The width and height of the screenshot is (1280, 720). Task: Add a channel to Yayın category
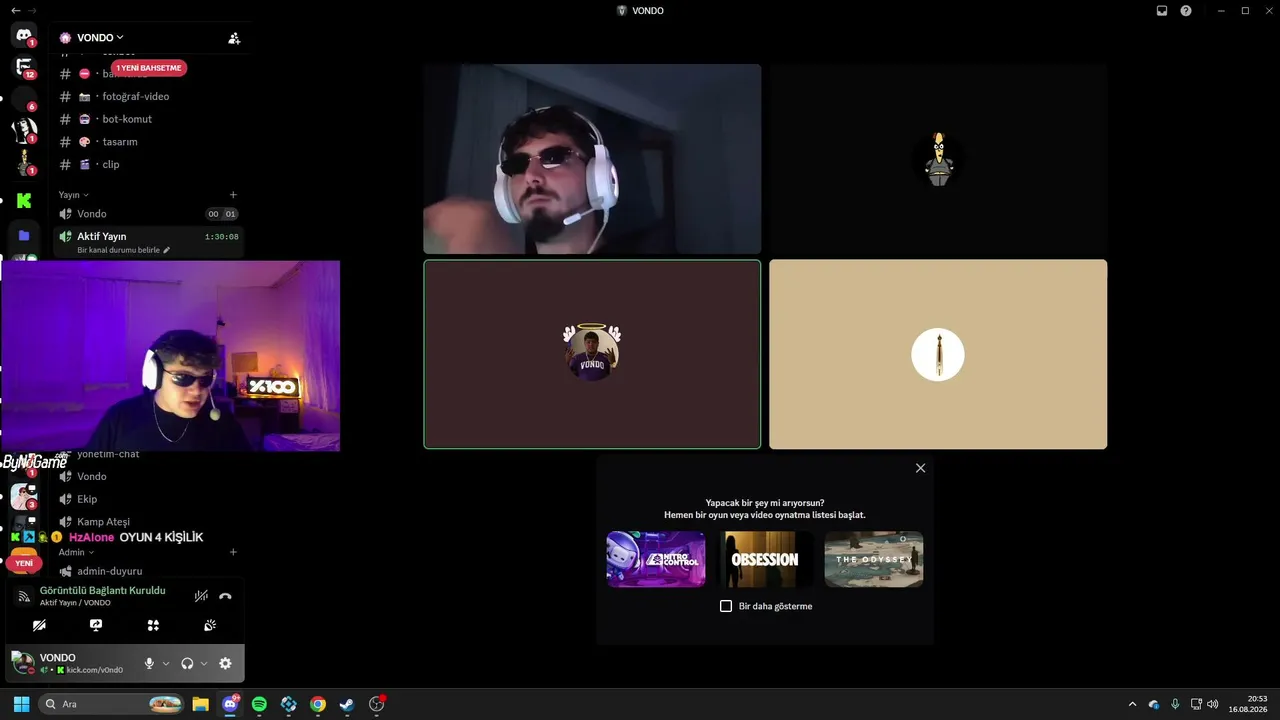coord(233,195)
